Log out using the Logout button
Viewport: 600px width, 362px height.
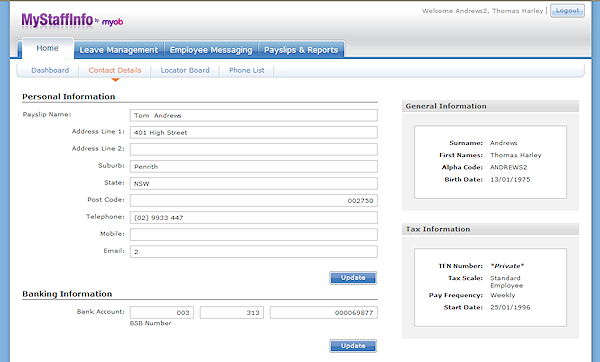567,11
